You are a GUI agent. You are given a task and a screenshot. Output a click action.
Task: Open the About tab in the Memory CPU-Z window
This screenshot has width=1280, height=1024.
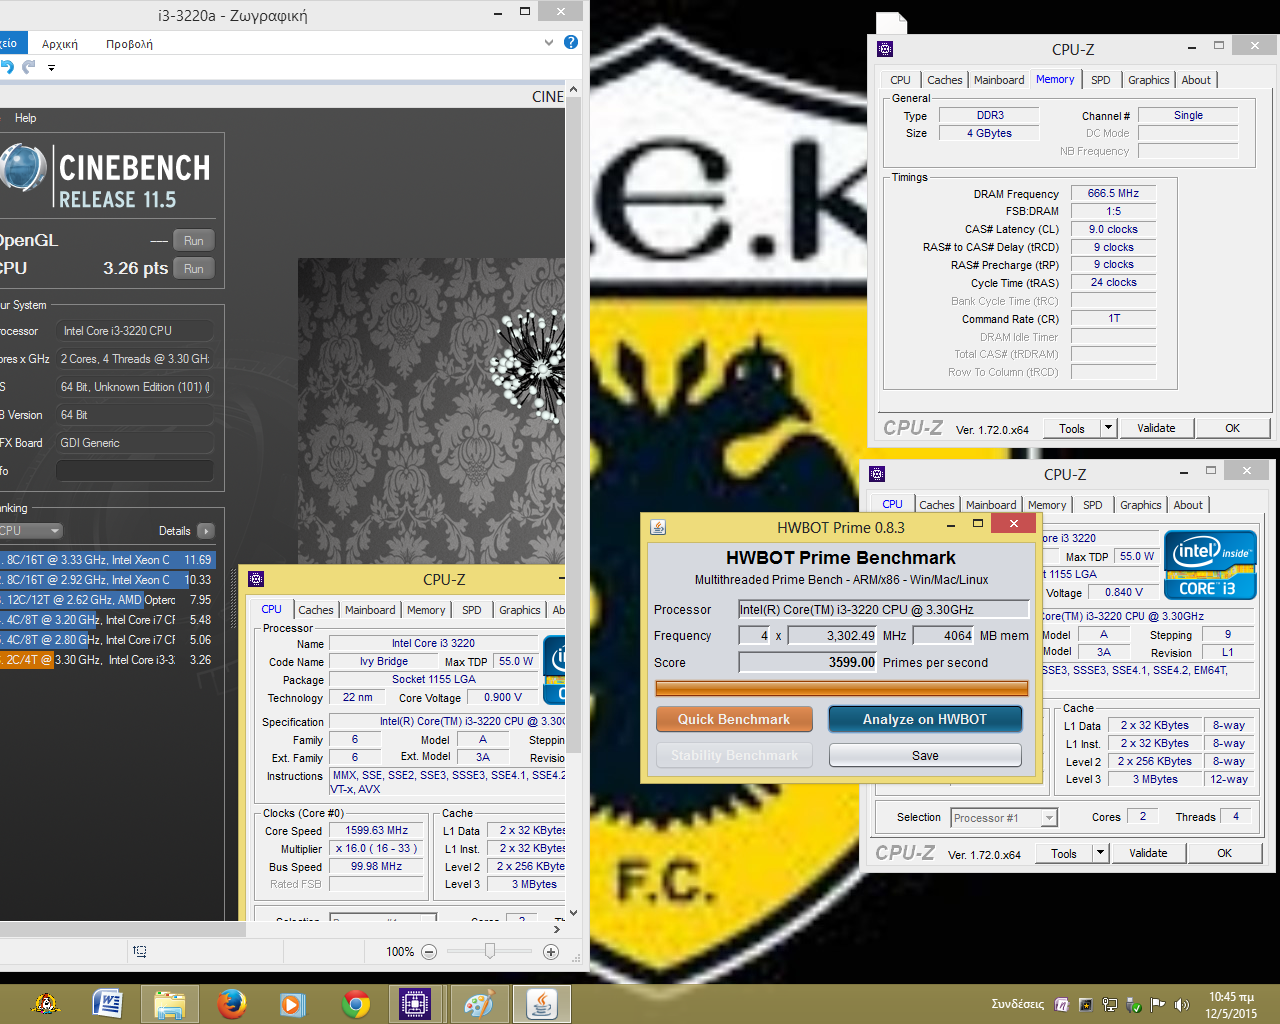click(1196, 80)
